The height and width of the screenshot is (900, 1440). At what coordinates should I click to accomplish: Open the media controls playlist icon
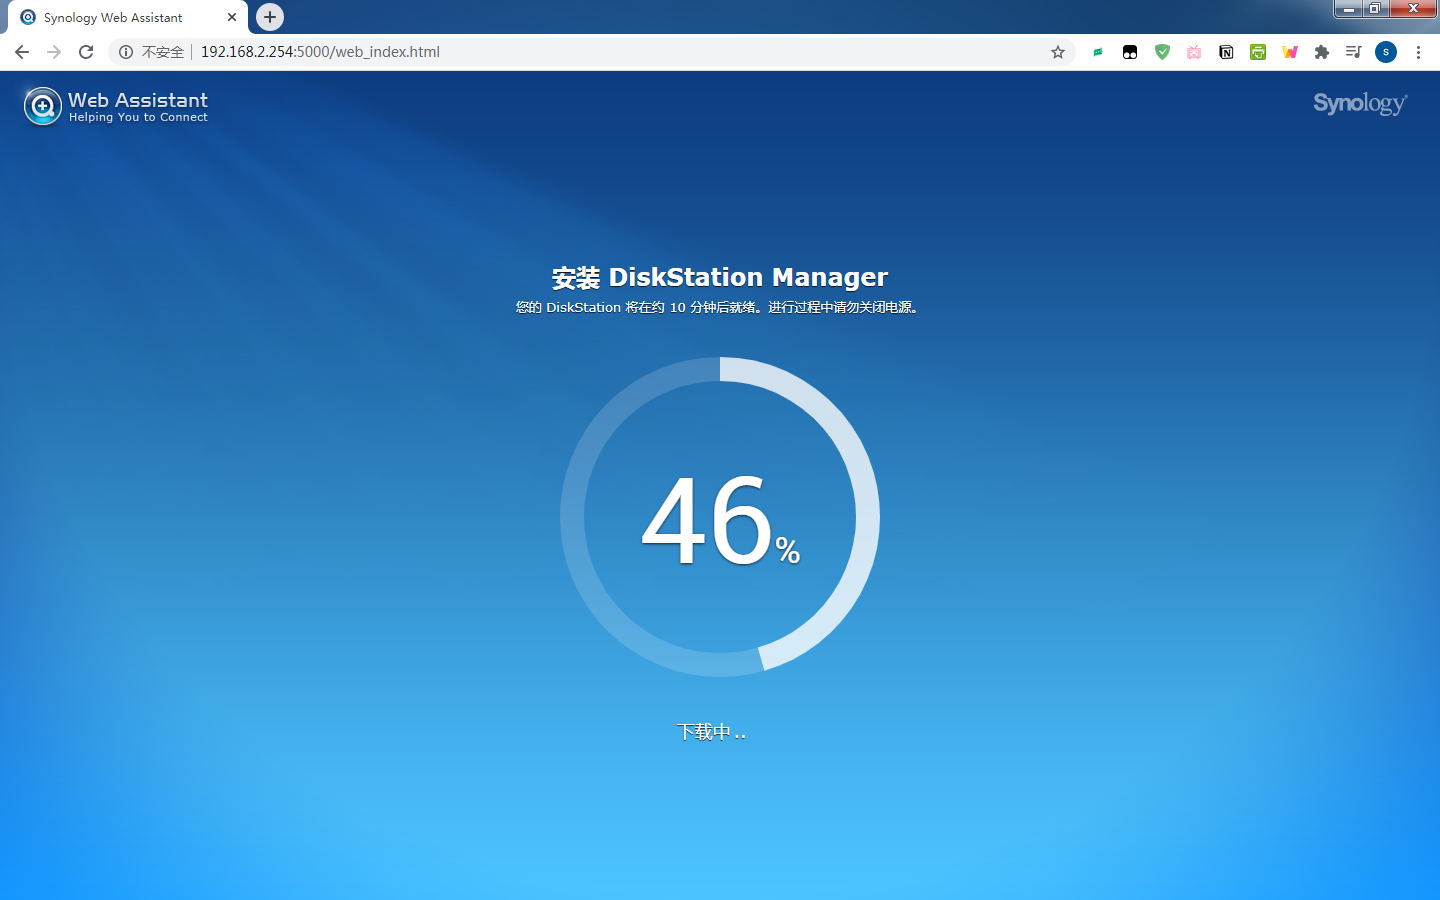coord(1354,52)
